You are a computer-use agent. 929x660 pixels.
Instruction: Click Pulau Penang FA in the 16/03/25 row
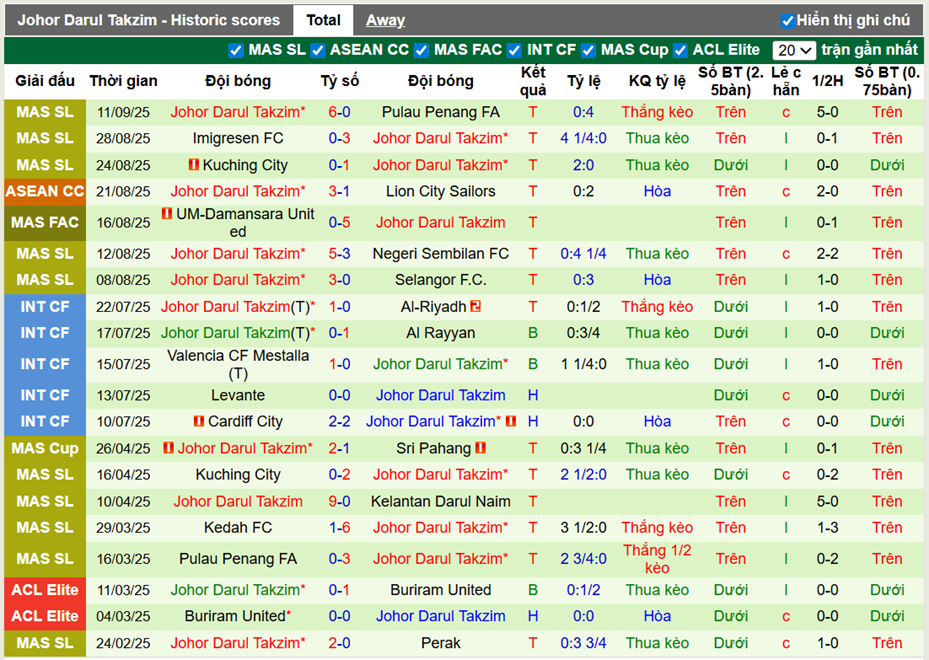238,559
